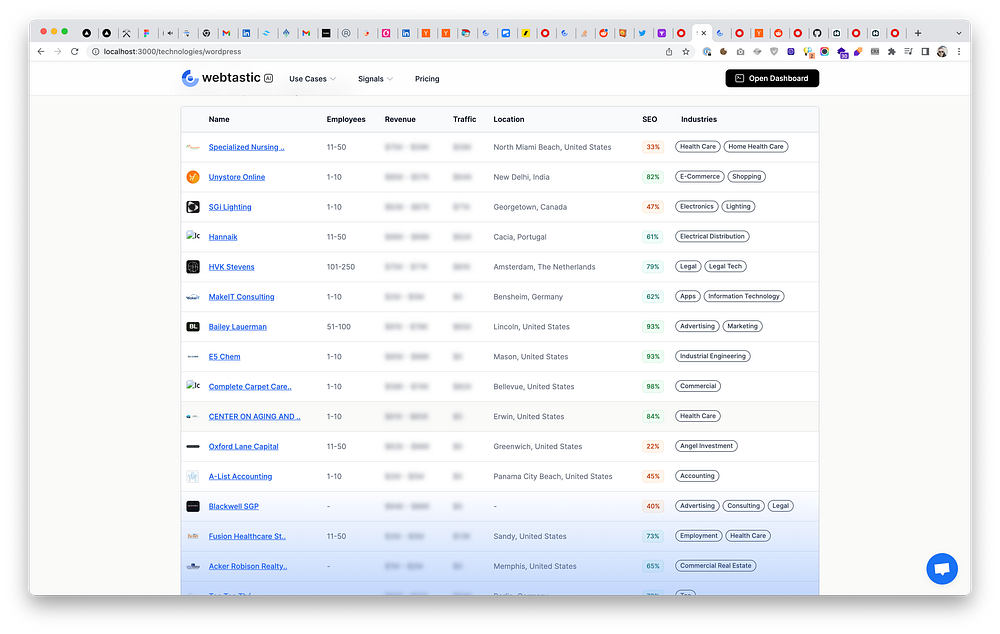The image size is (1000, 634).
Task: Click the SEO column header
Action: pos(649,119)
